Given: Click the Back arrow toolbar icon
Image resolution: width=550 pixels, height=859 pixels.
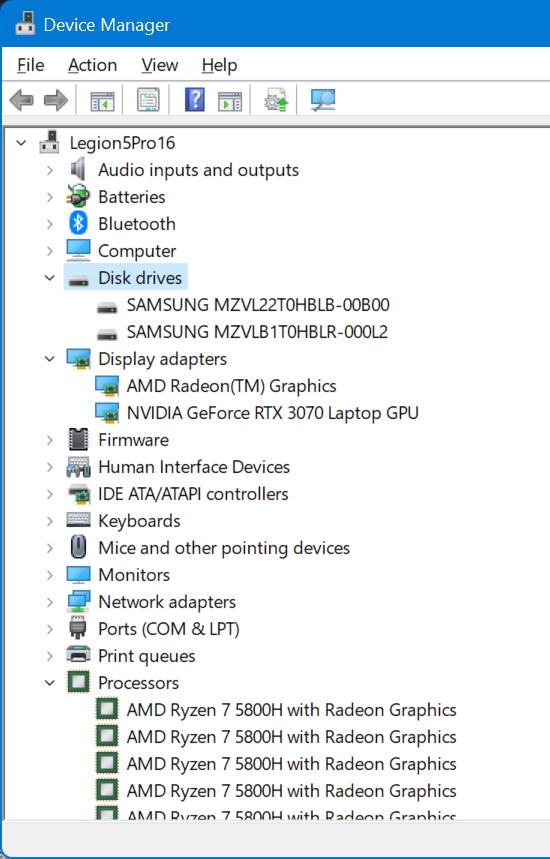Looking at the screenshot, I should 22,100.
